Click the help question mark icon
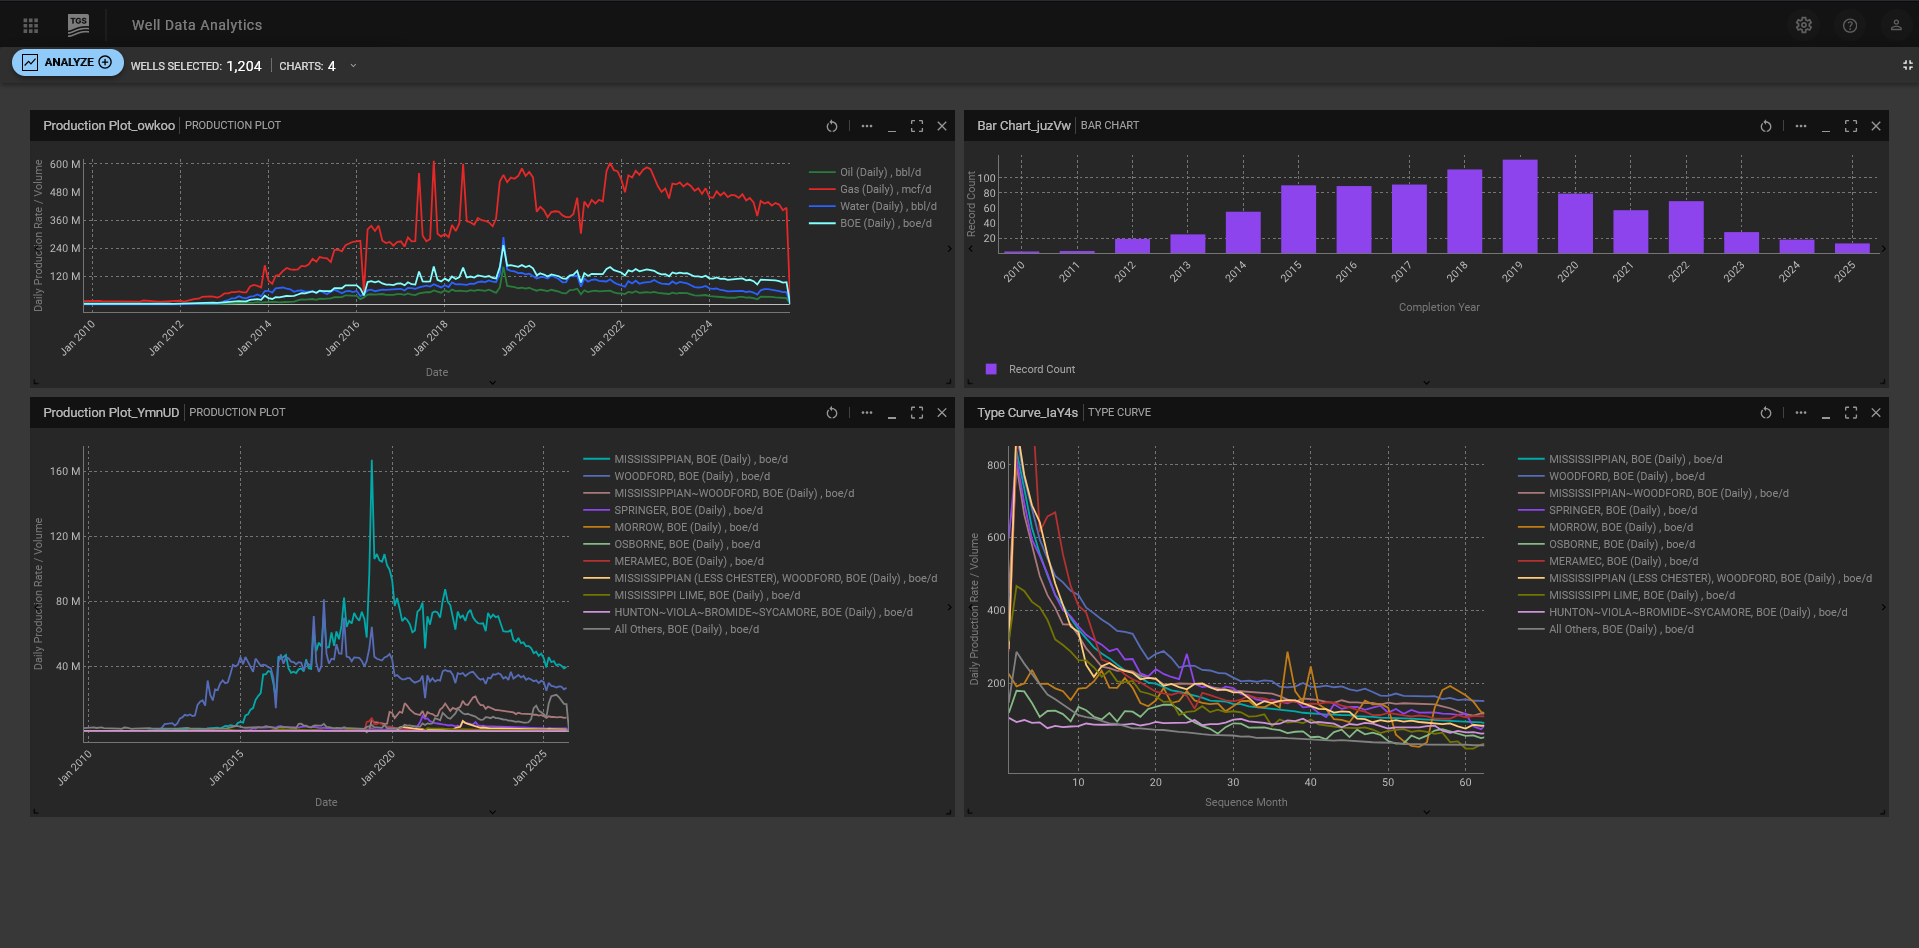1919x948 pixels. (1849, 25)
